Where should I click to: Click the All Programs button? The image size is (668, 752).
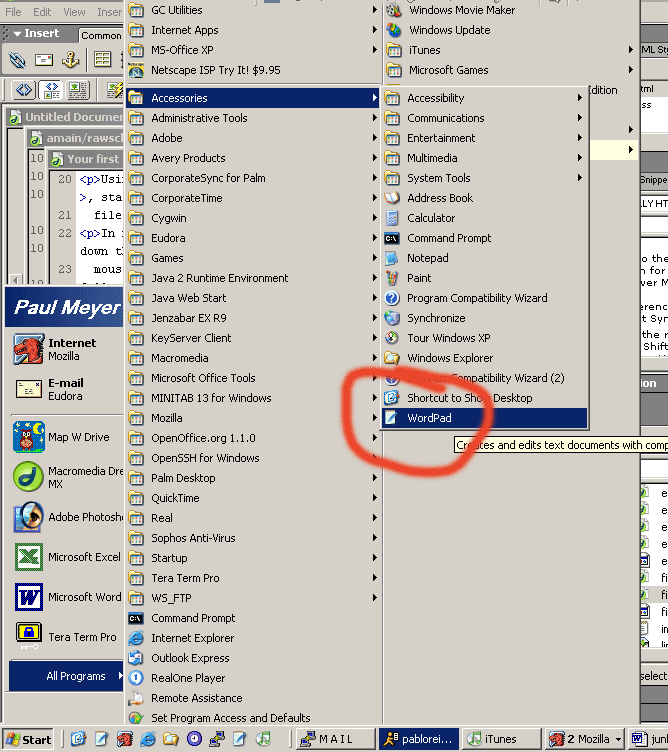66,676
